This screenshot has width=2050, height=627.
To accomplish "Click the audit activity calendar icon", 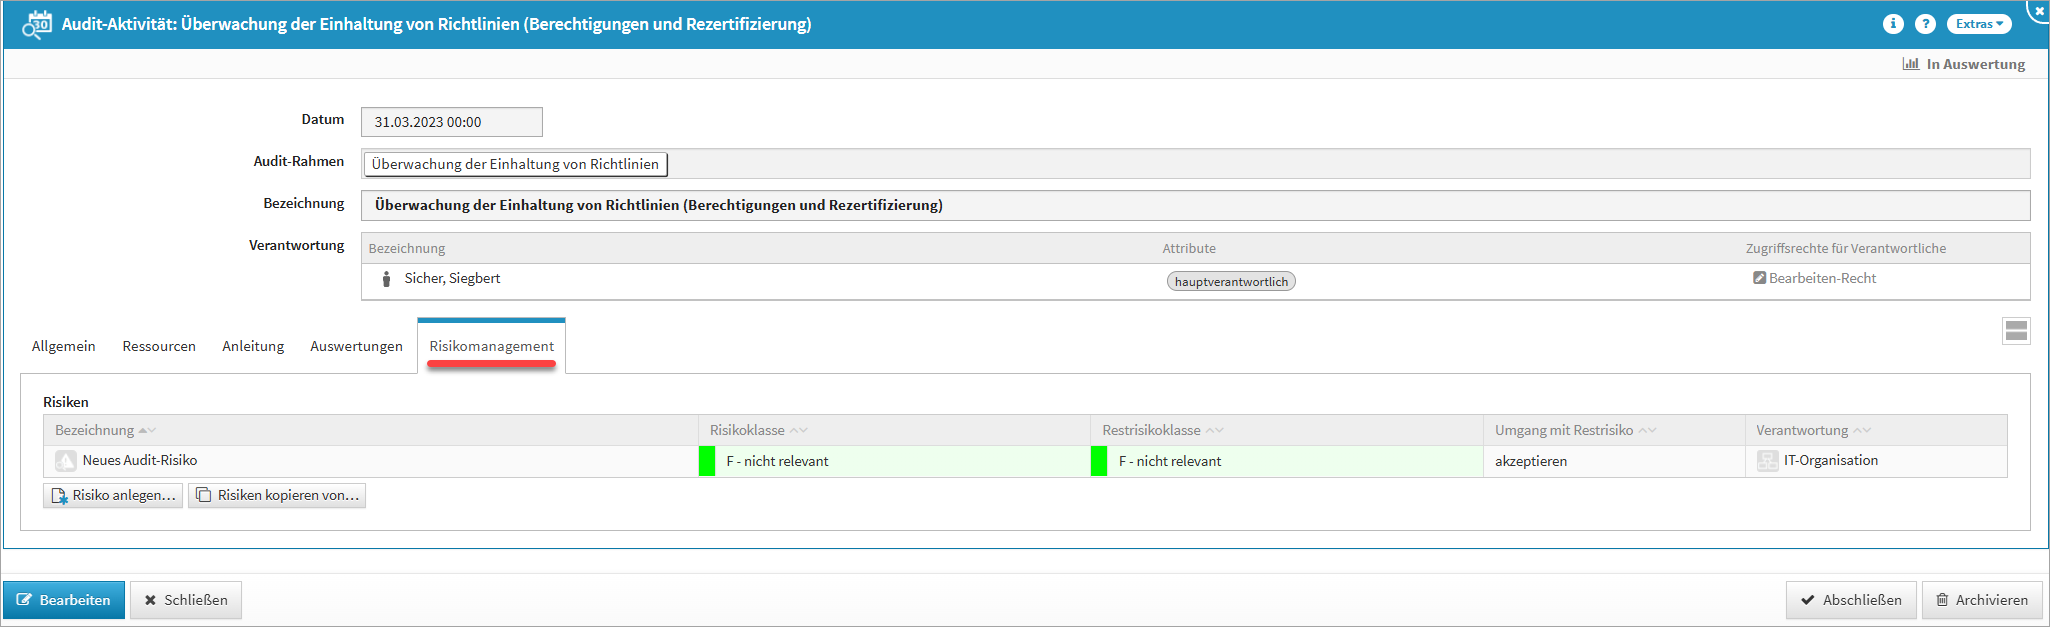I will (37, 24).
